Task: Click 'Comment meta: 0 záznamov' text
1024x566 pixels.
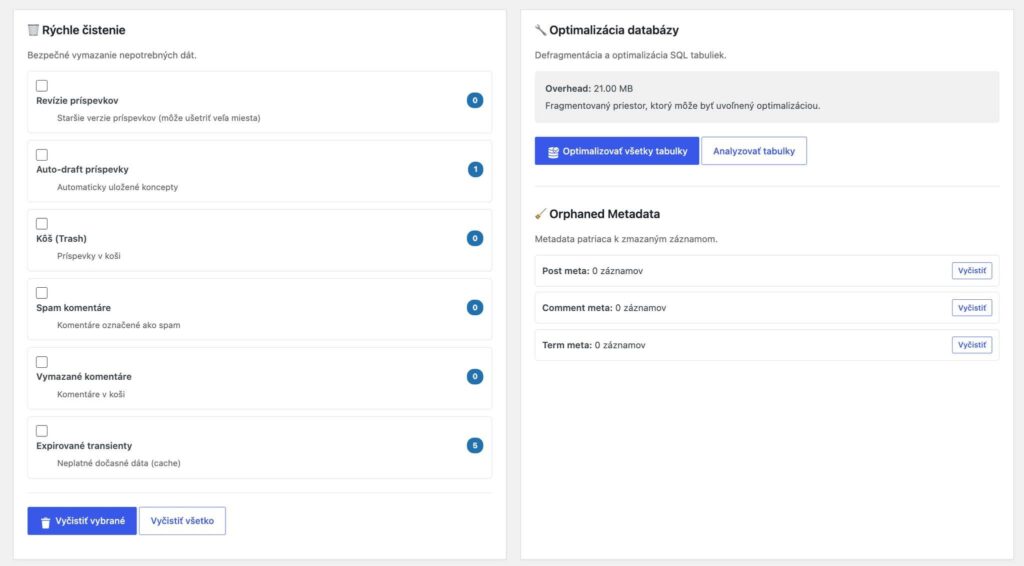Action: (604, 308)
